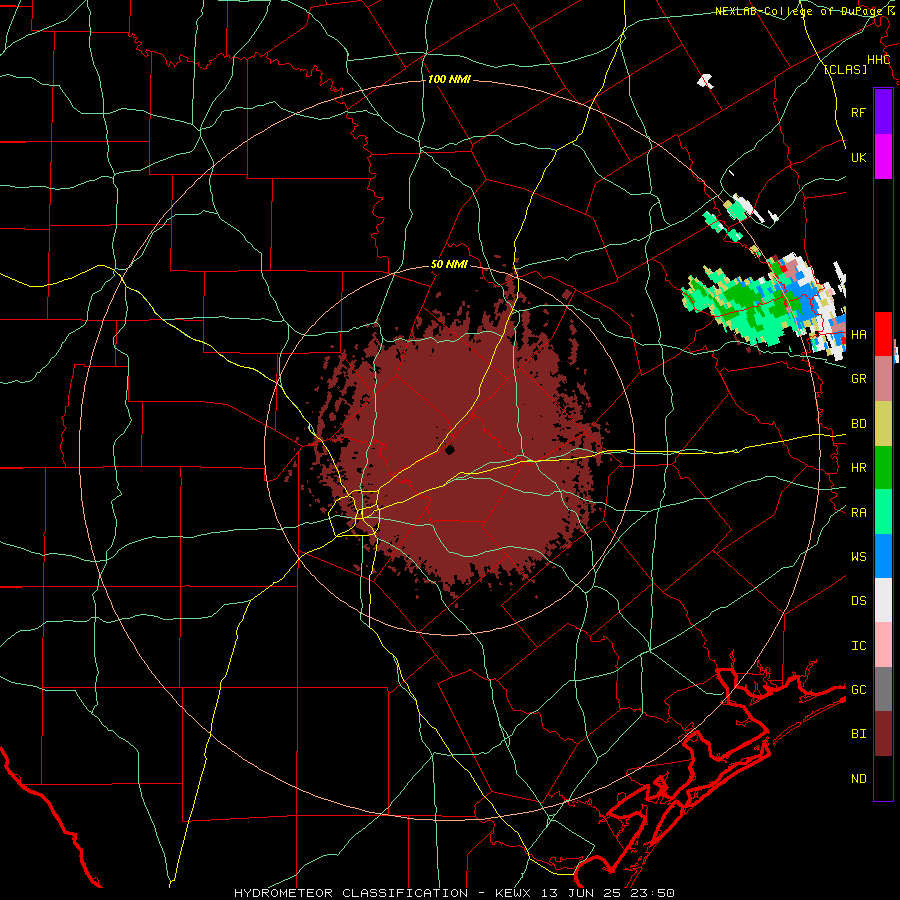Click the '100 NMI' range ring label
900x900 pixels.
(x=449, y=79)
